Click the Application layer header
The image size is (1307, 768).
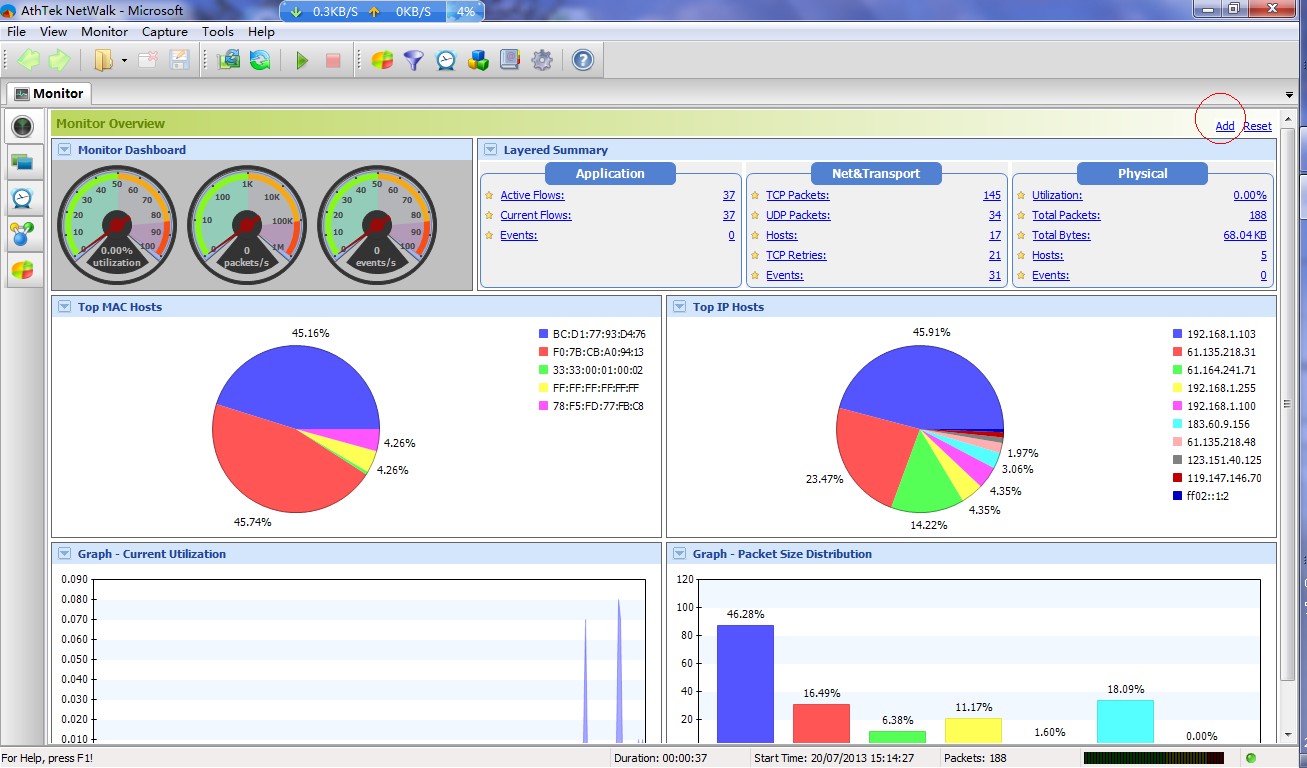coord(610,174)
